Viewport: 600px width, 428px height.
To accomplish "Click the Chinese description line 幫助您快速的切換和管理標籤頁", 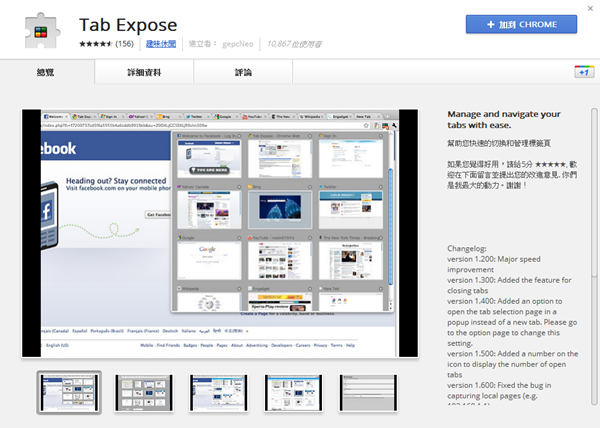I will 499,143.
